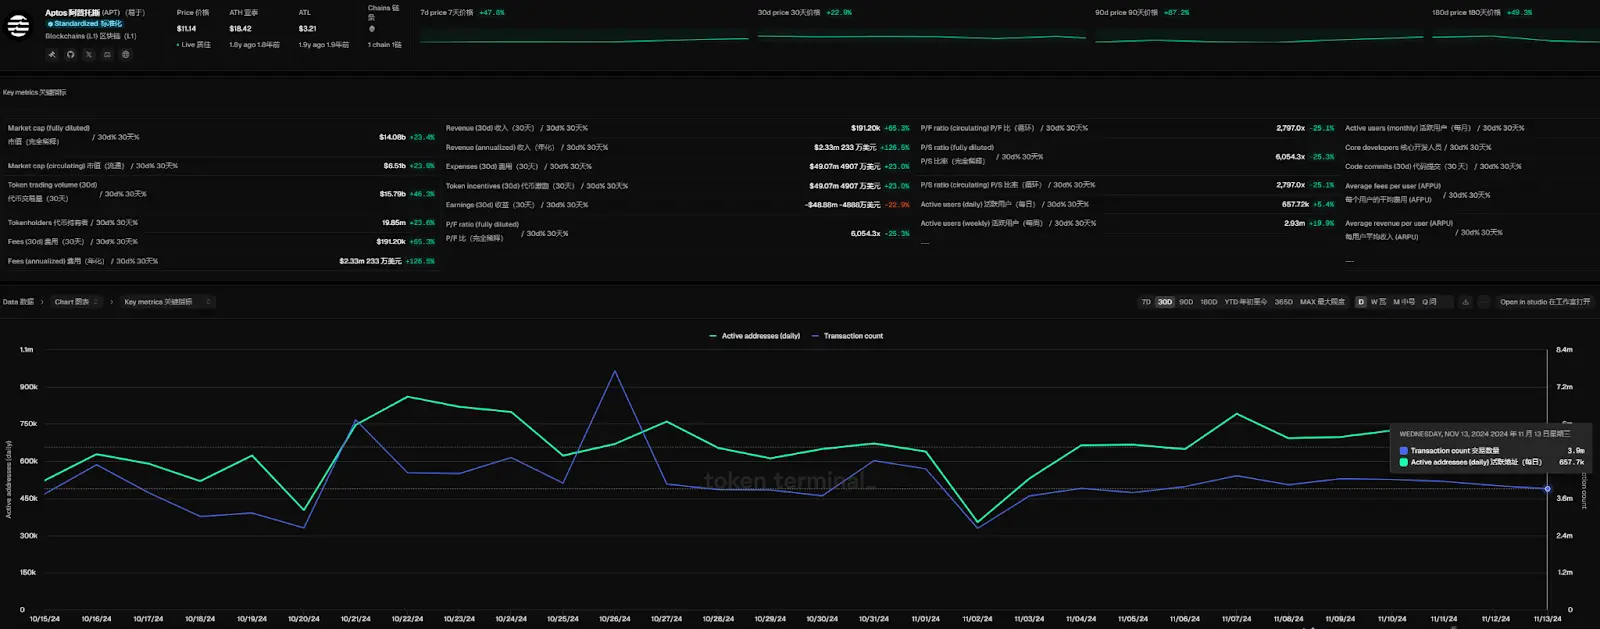Click the first social link icon under Blockchains
The width and height of the screenshot is (1600, 629).
click(52, 55)
